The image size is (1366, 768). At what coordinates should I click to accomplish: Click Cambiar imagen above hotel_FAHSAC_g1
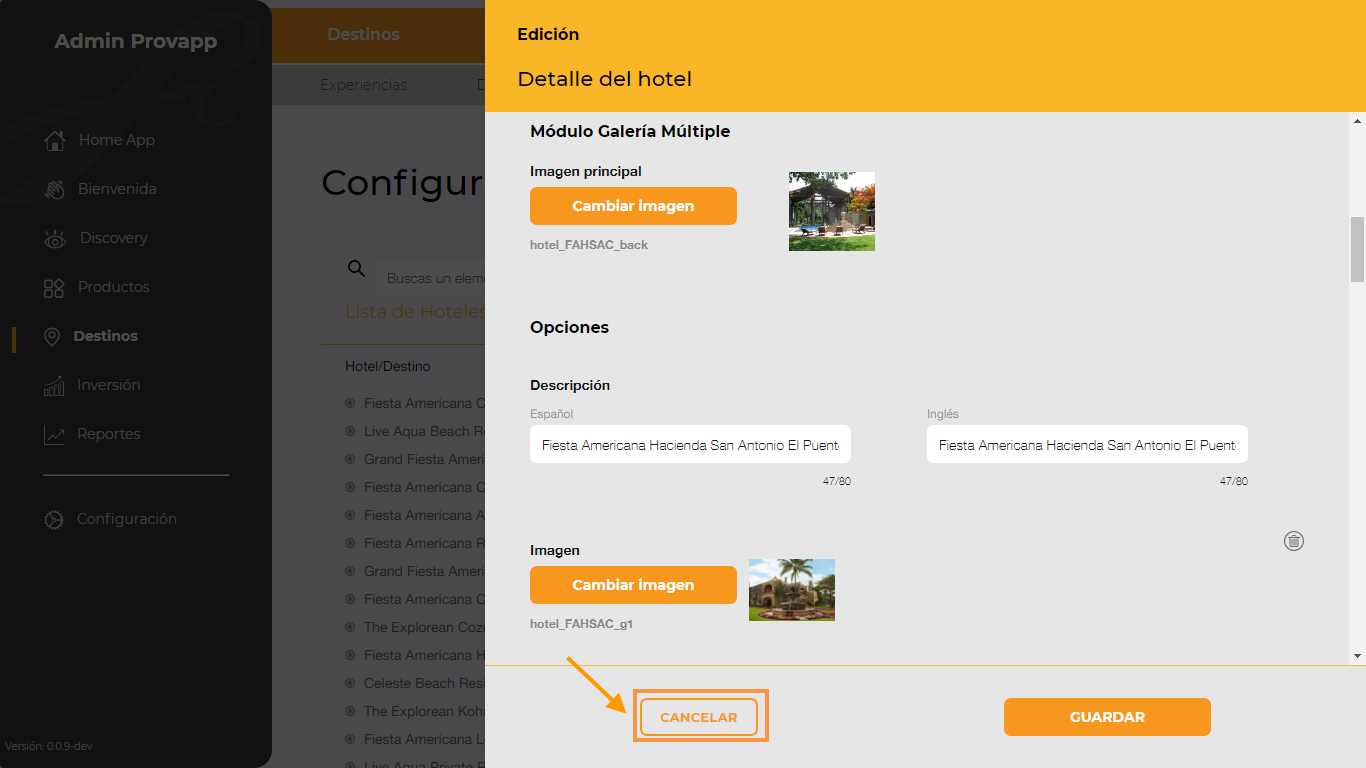(x=633, y=585)
